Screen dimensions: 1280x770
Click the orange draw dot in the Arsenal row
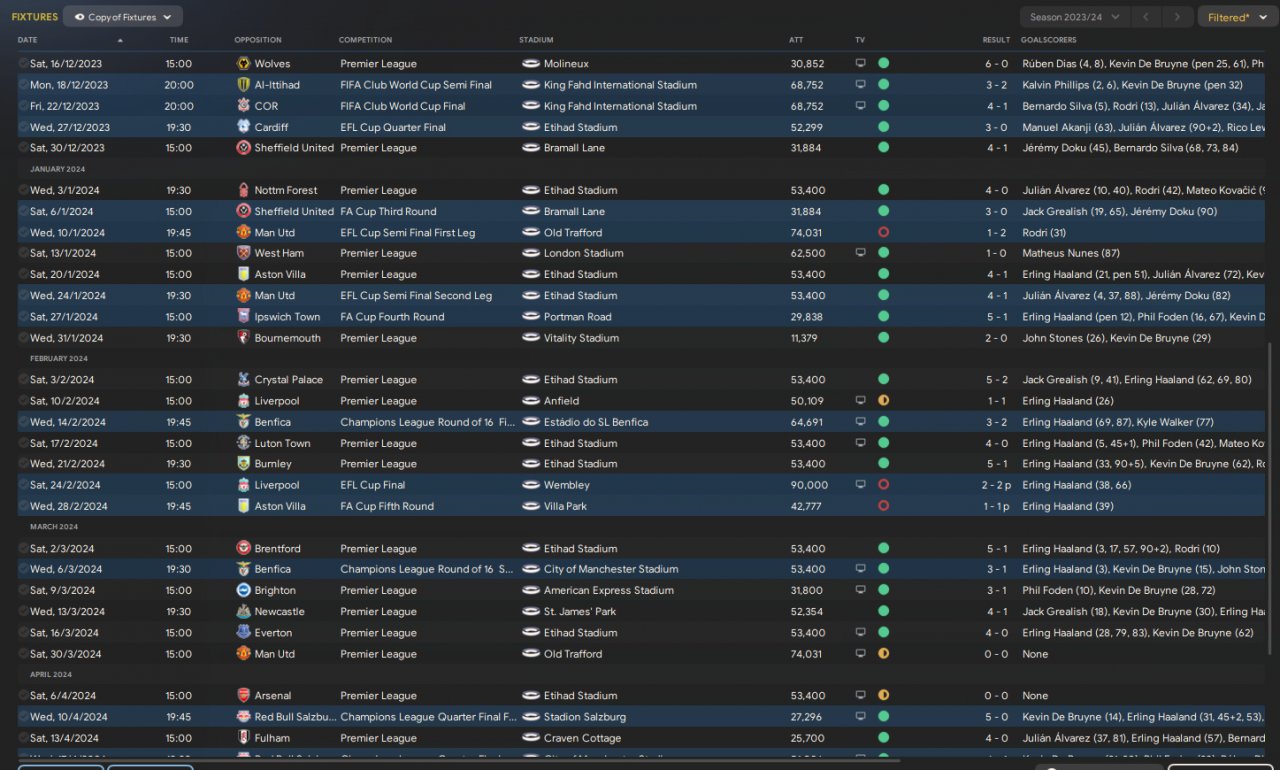pos(883,696)
